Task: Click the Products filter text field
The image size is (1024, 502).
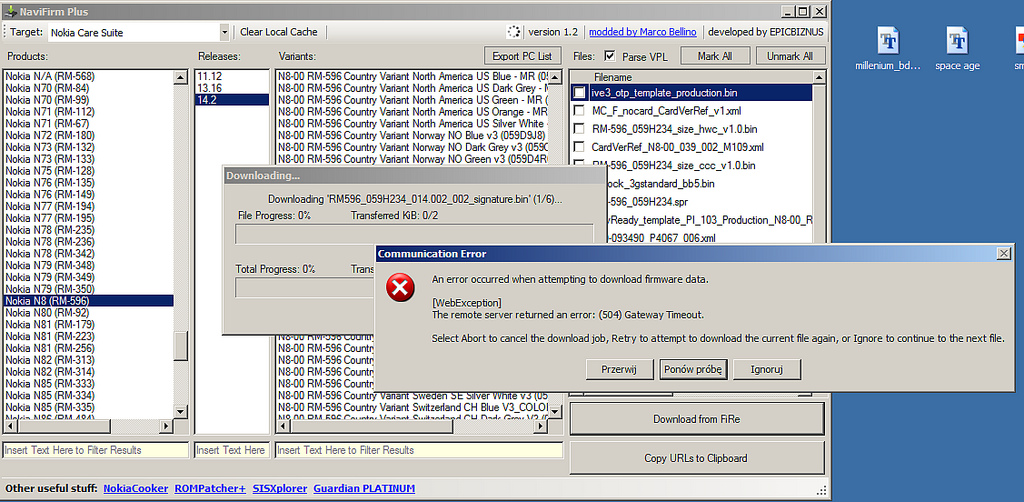Action: 97,450
